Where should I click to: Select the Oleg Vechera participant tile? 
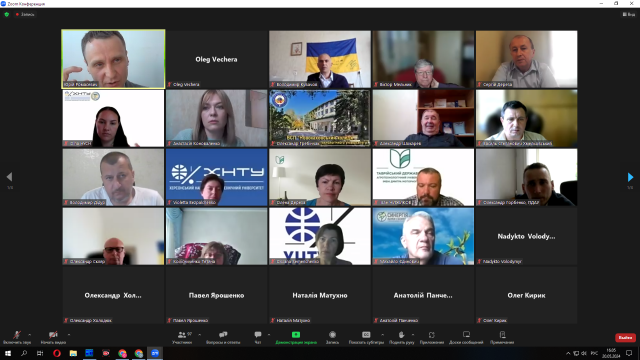click(x=216, y=59)
